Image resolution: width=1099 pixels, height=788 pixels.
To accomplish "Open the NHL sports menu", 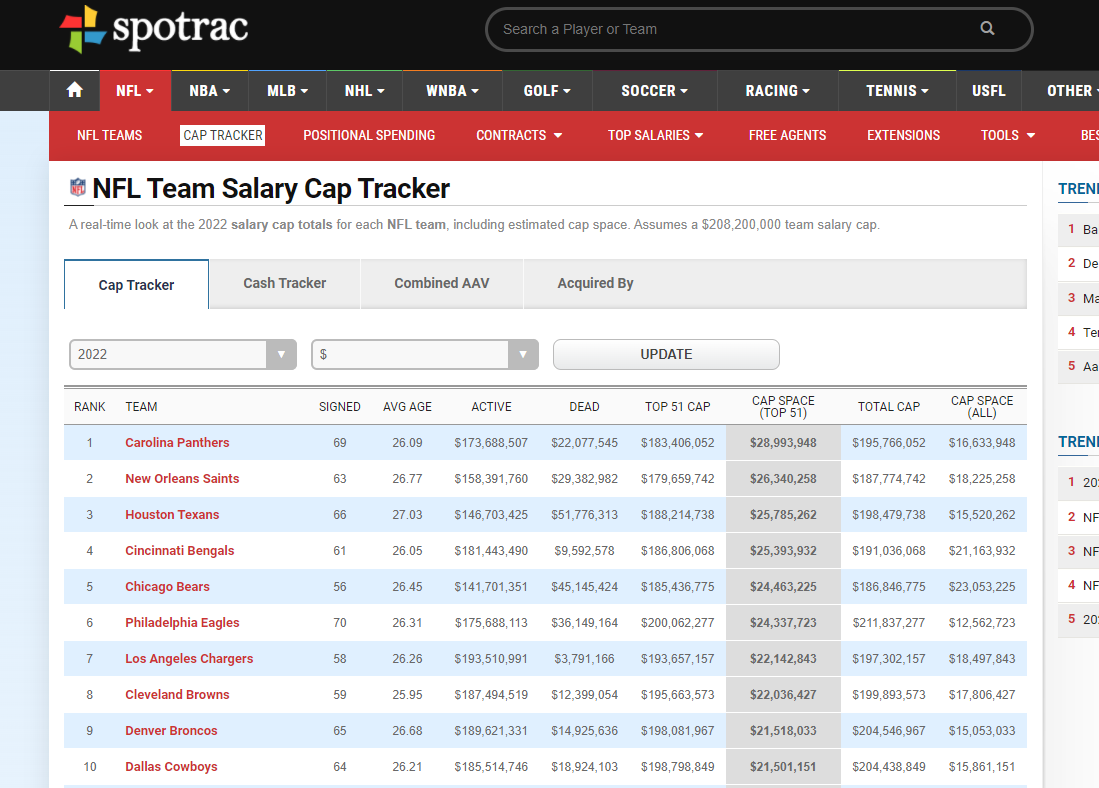I will [x=364, y=90].
